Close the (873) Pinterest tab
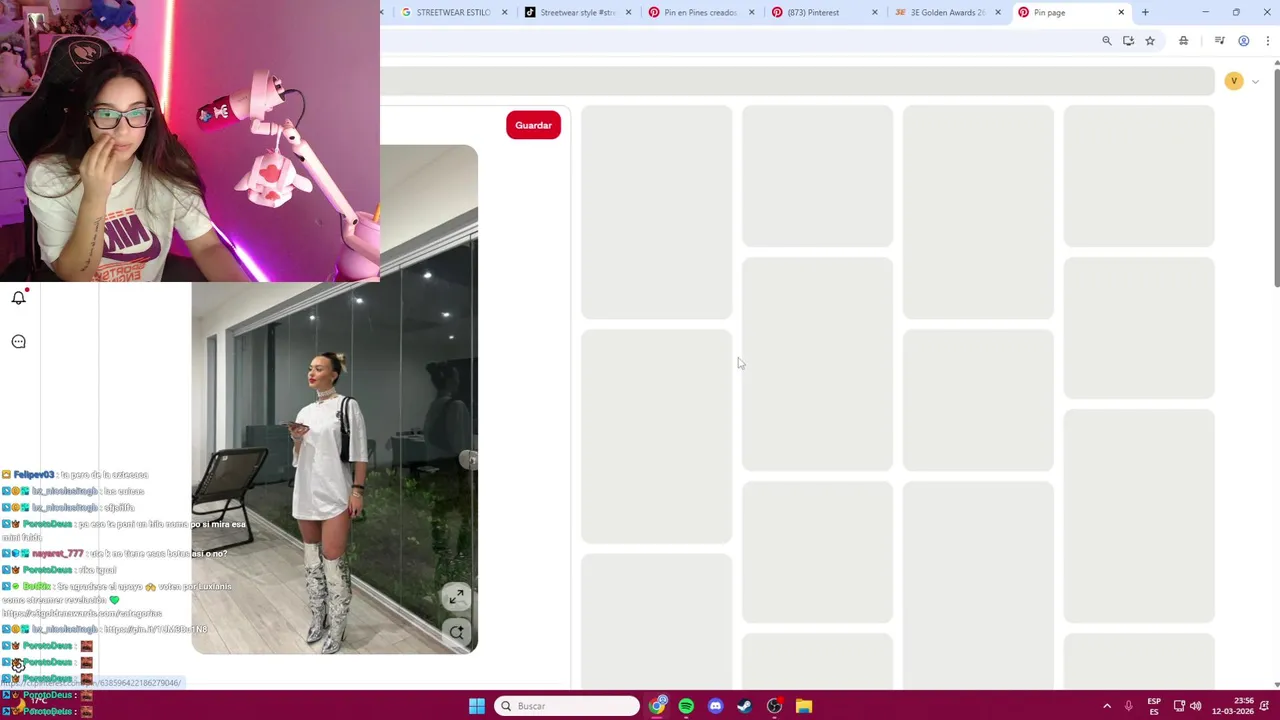 pyautogui.click(x=875, y=12)
